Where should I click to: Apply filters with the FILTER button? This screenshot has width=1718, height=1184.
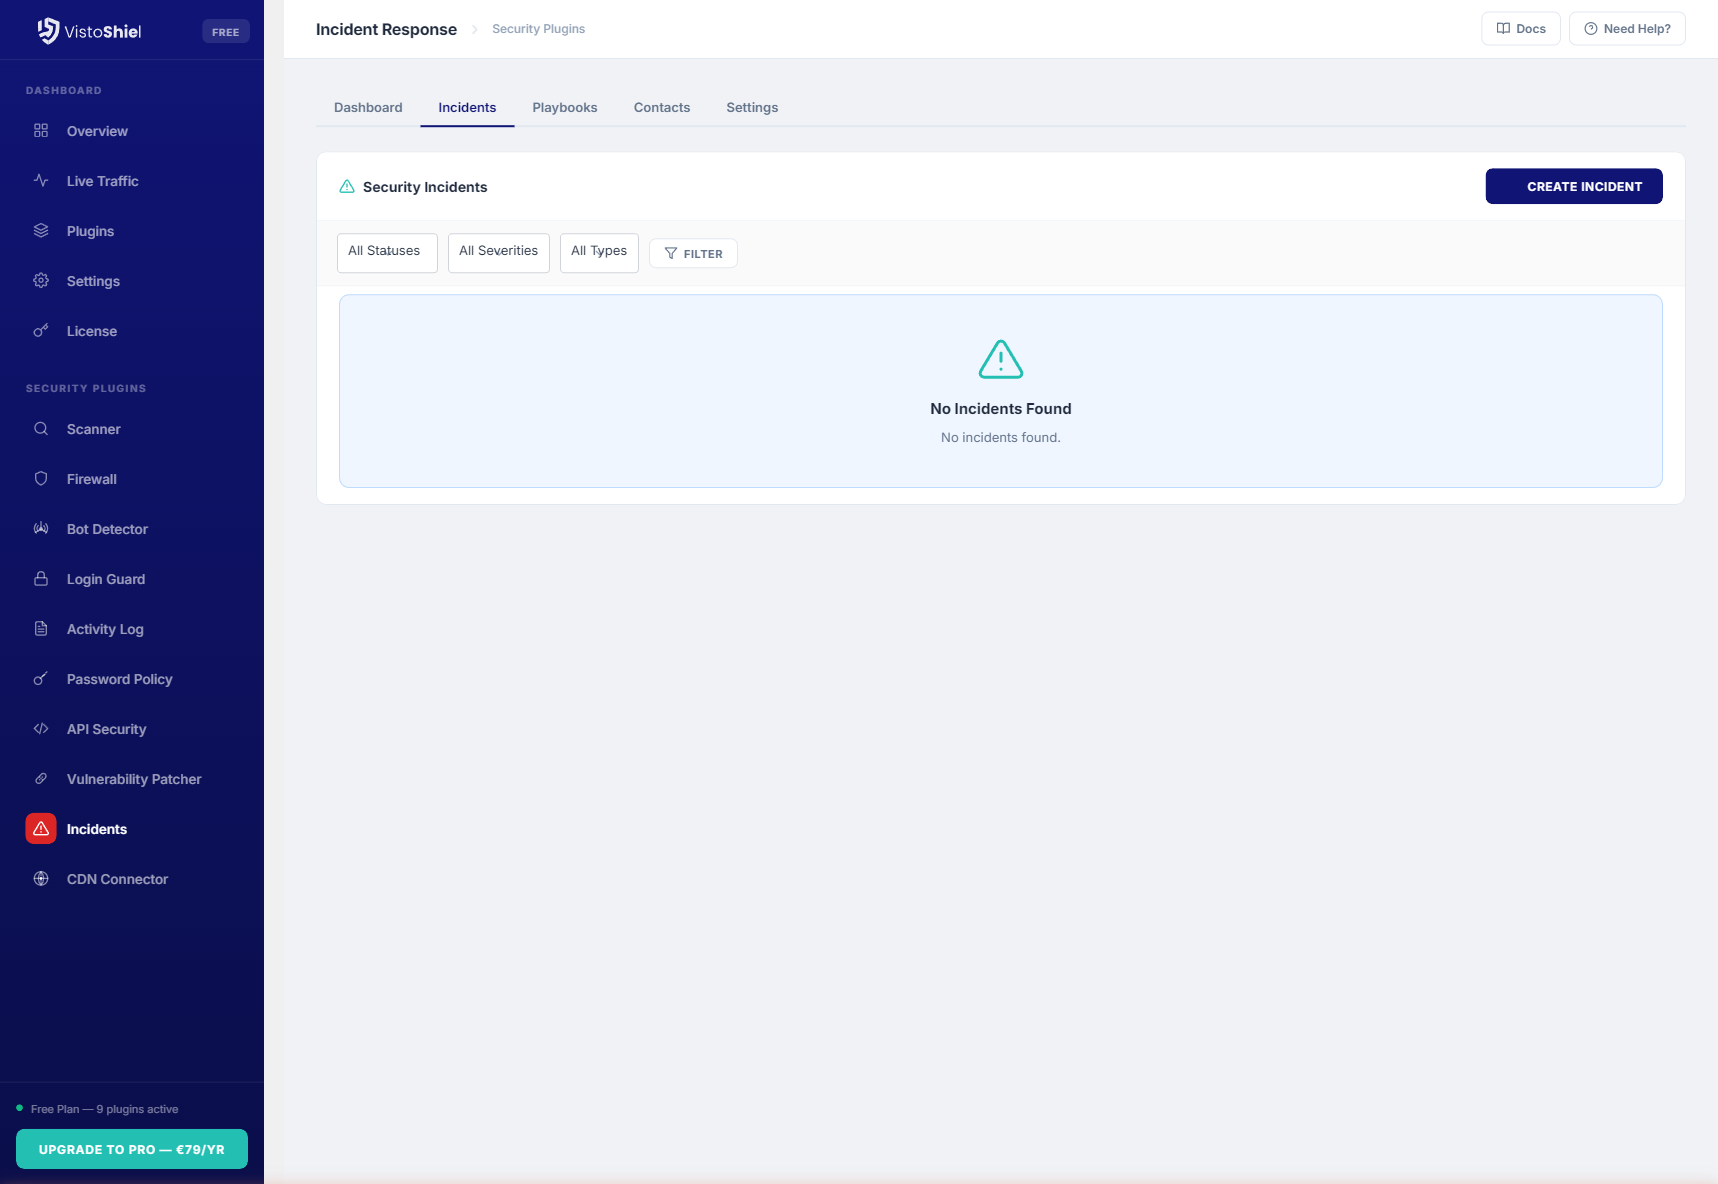693,253
